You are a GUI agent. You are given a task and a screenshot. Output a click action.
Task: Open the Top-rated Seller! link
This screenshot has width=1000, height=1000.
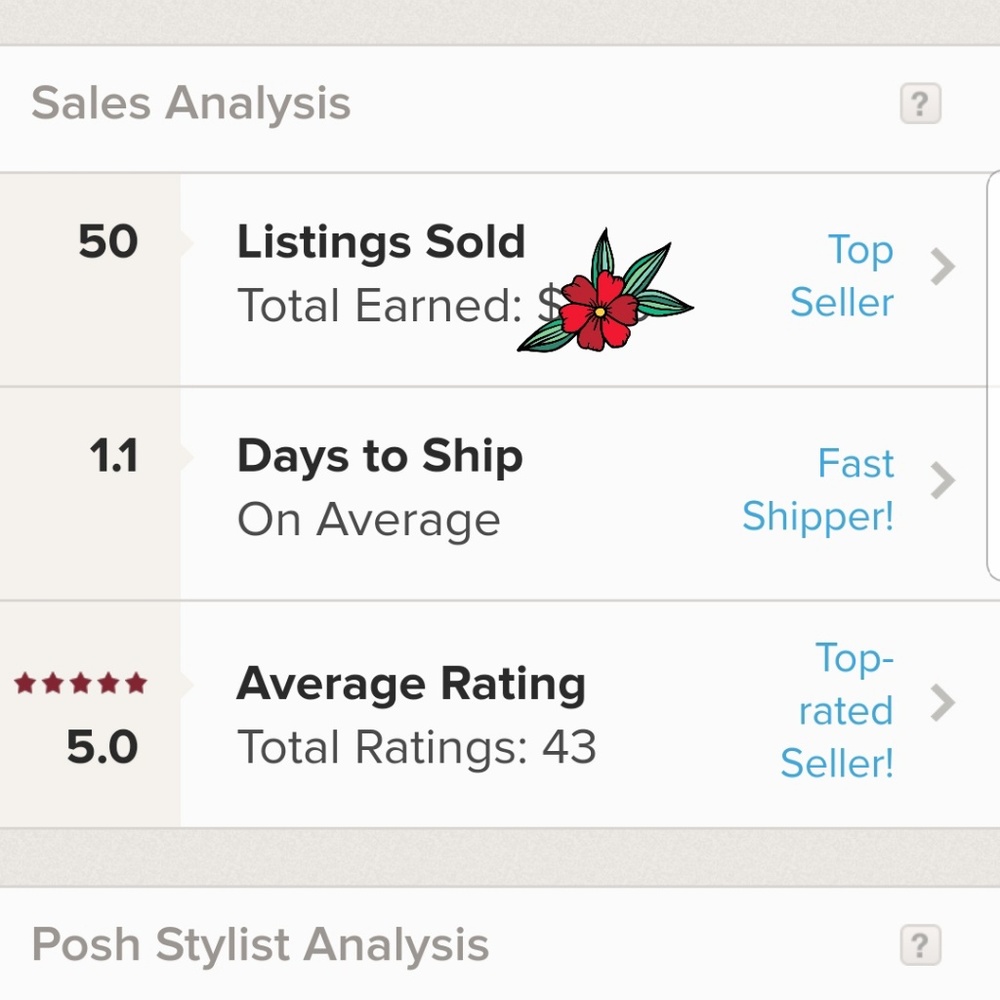(840, 710)
